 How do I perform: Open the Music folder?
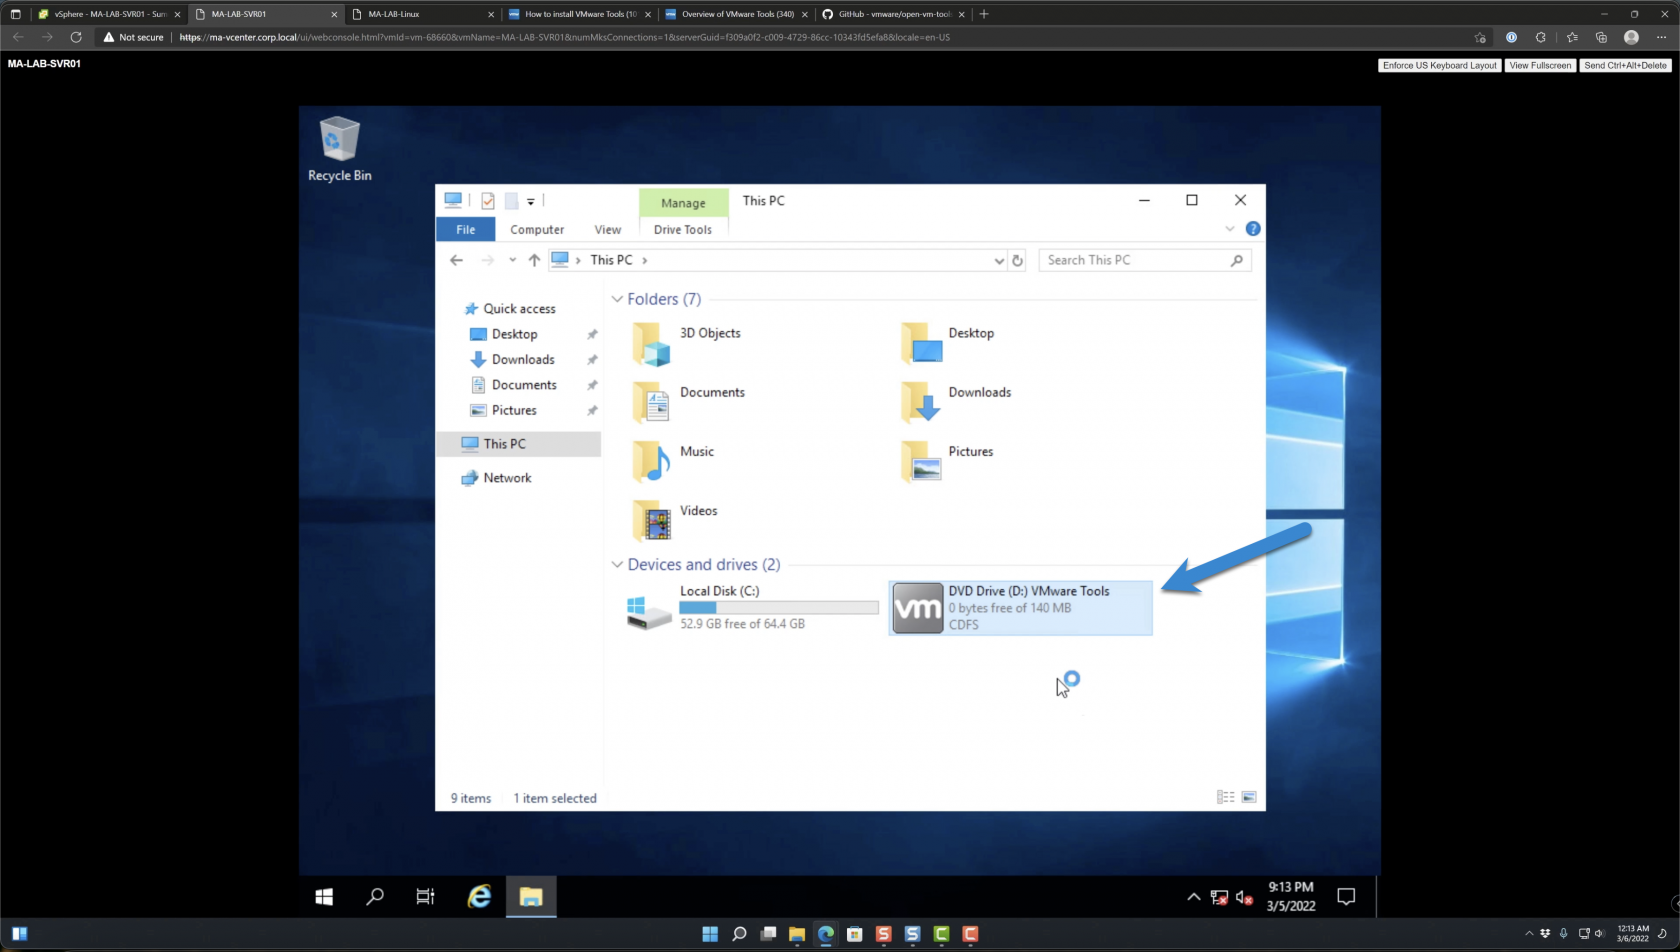click(674, 461)
